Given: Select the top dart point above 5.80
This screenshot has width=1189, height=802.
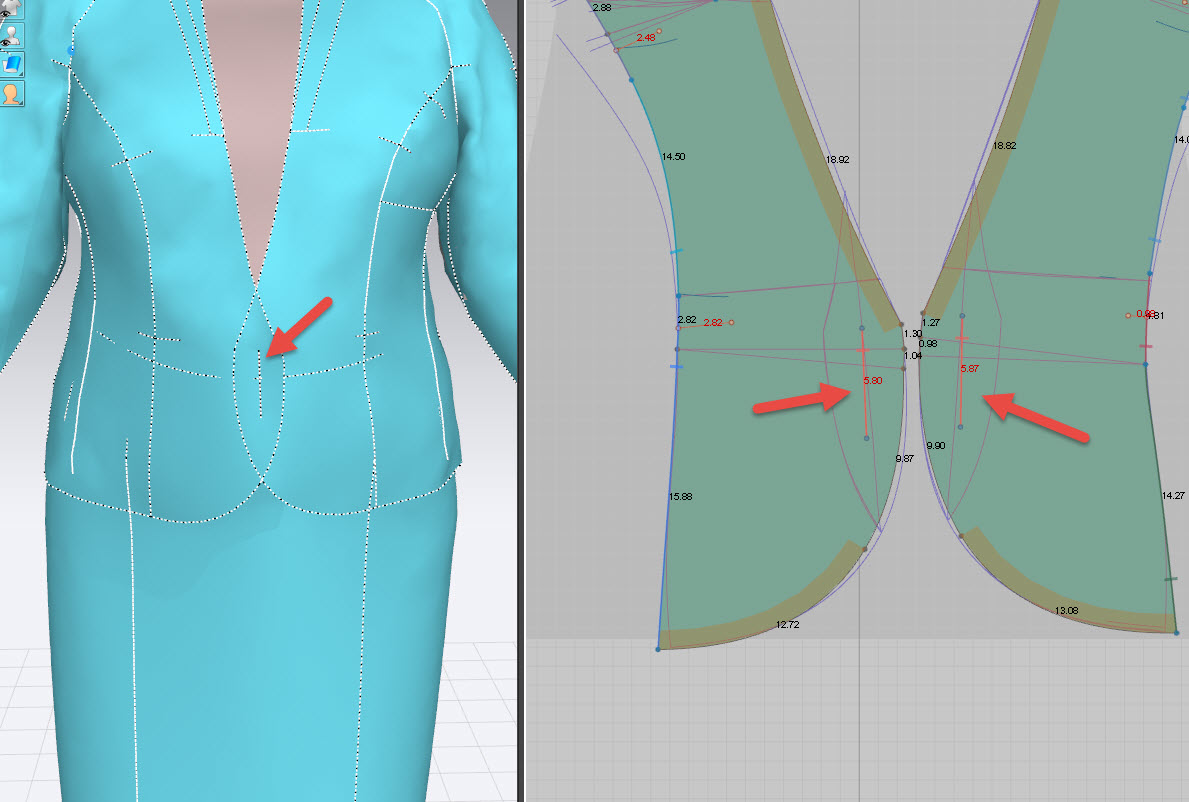Looking at the screenshot, I should click(x=861, y=328).
